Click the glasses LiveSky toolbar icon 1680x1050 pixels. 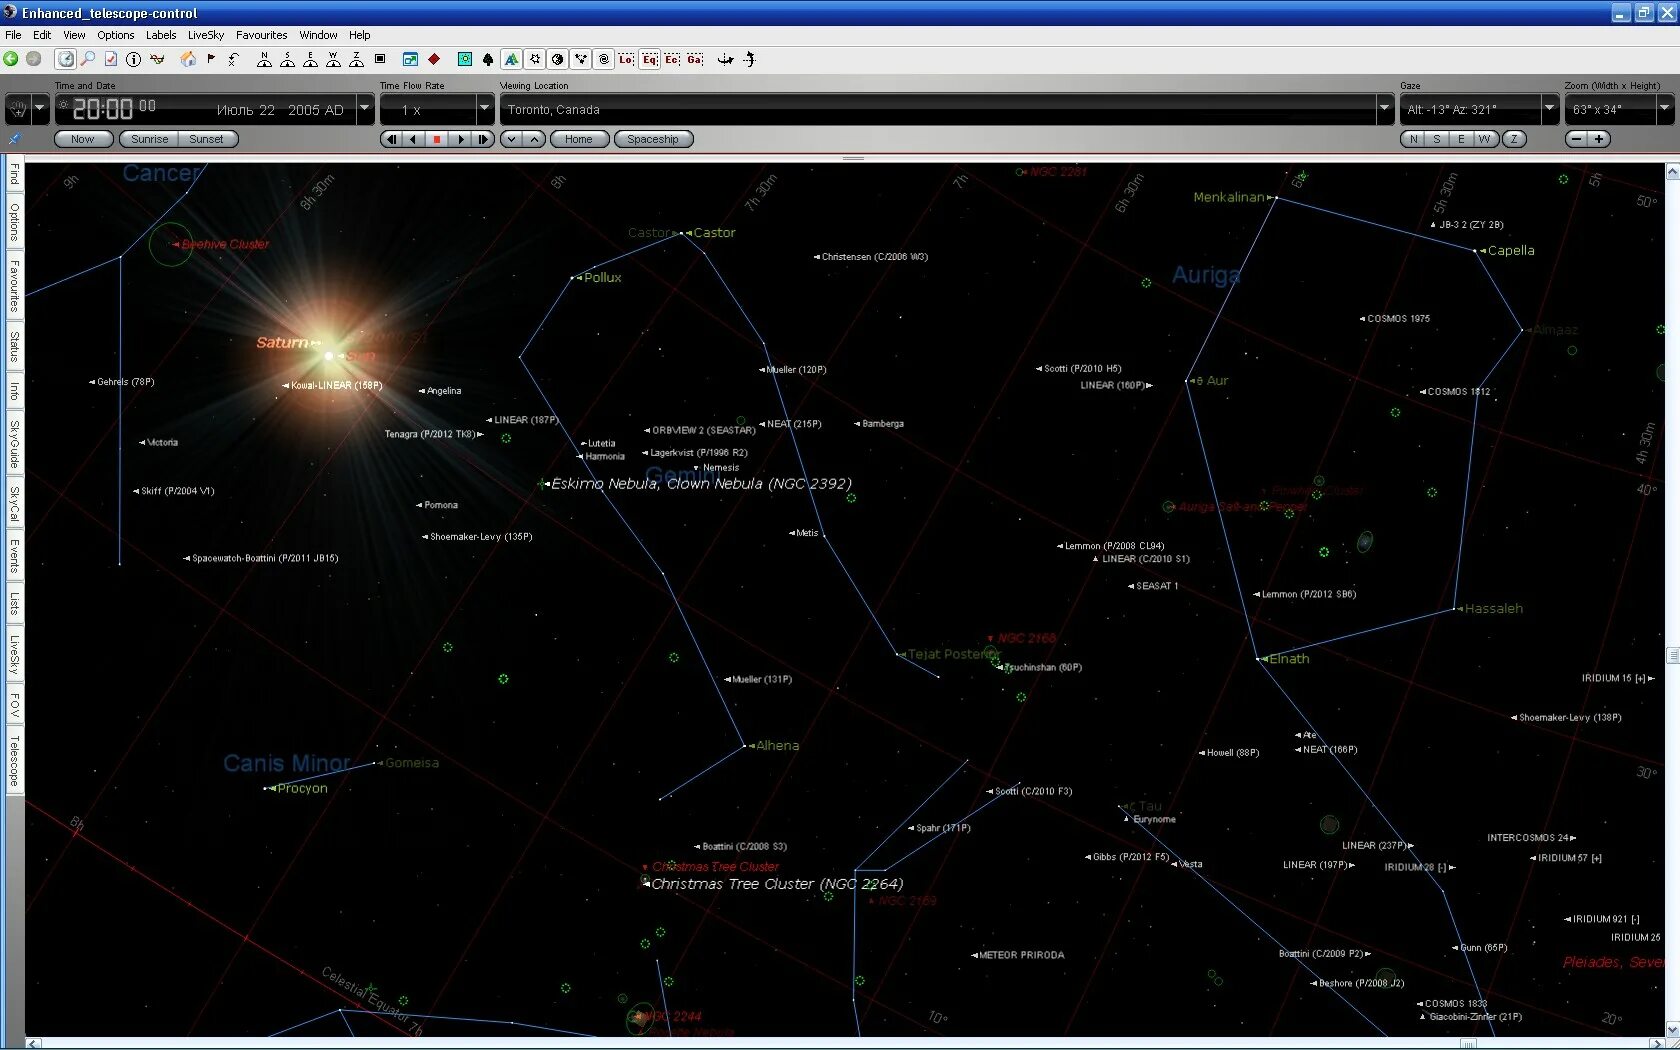[157, 59]
